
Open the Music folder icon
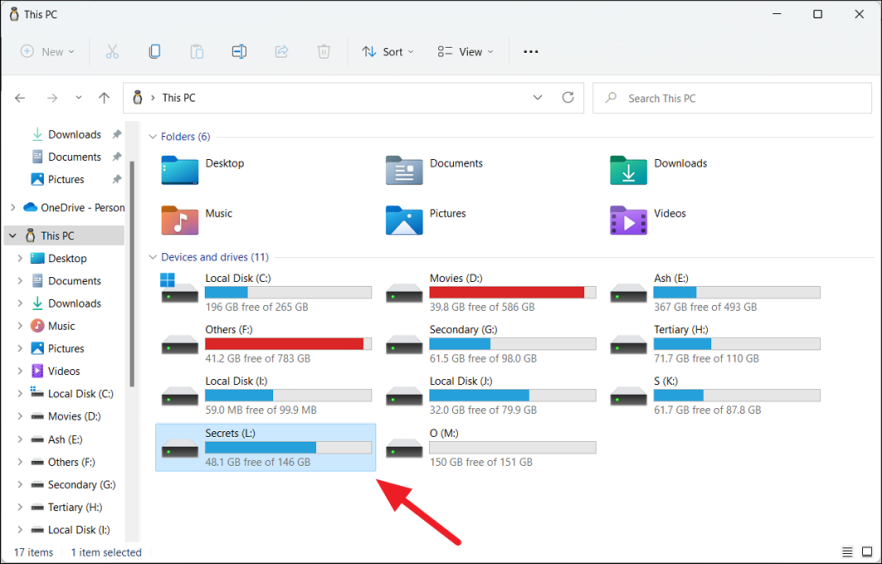pos(180,220)
